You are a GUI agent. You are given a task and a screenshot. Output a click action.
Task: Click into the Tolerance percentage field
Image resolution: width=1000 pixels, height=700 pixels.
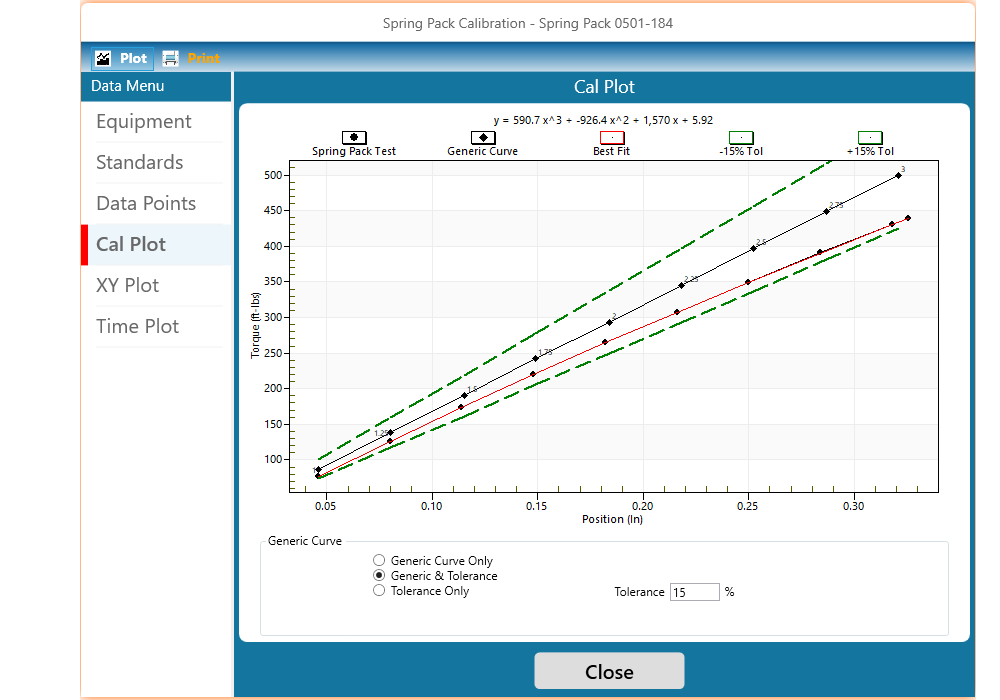[694, 592]
